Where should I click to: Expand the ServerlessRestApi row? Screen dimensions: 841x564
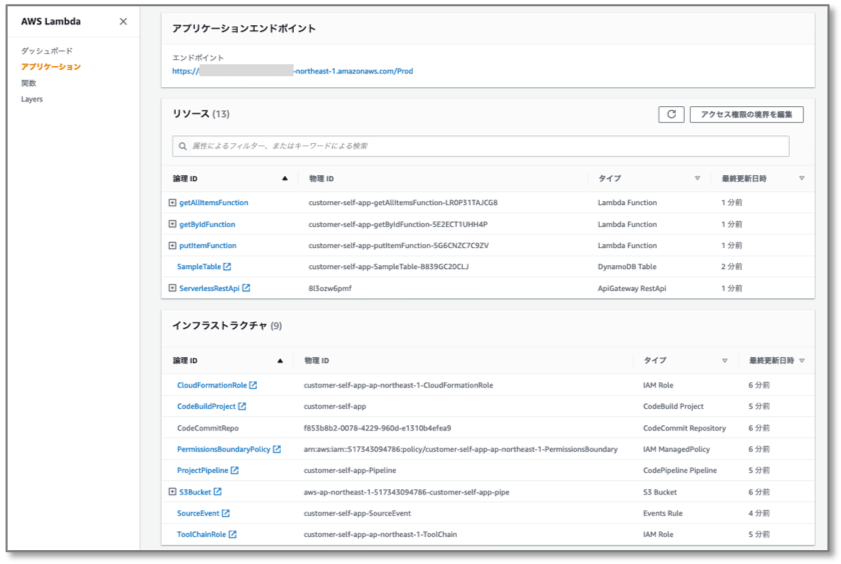[172, 288]
